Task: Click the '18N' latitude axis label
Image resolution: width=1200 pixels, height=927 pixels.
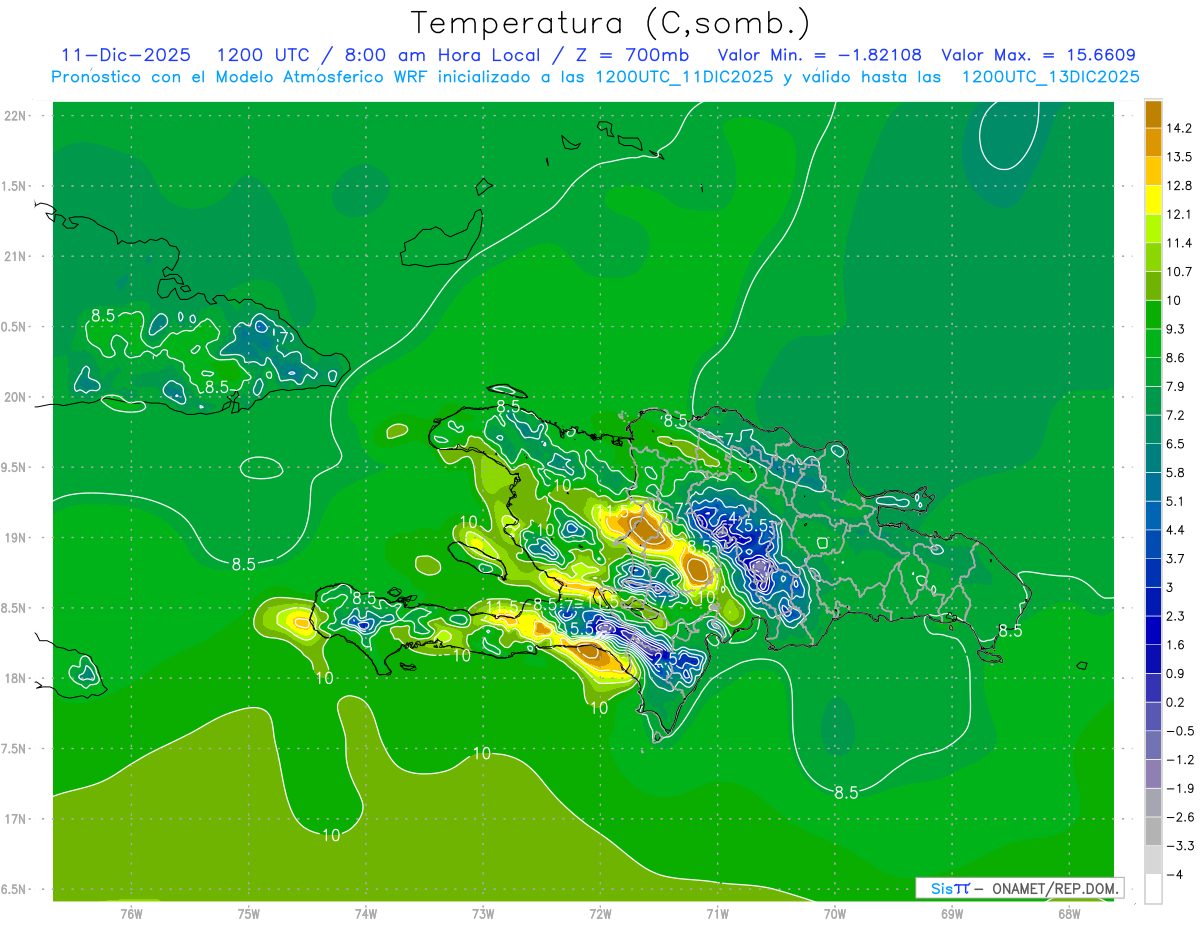Action: click(16, 679)
